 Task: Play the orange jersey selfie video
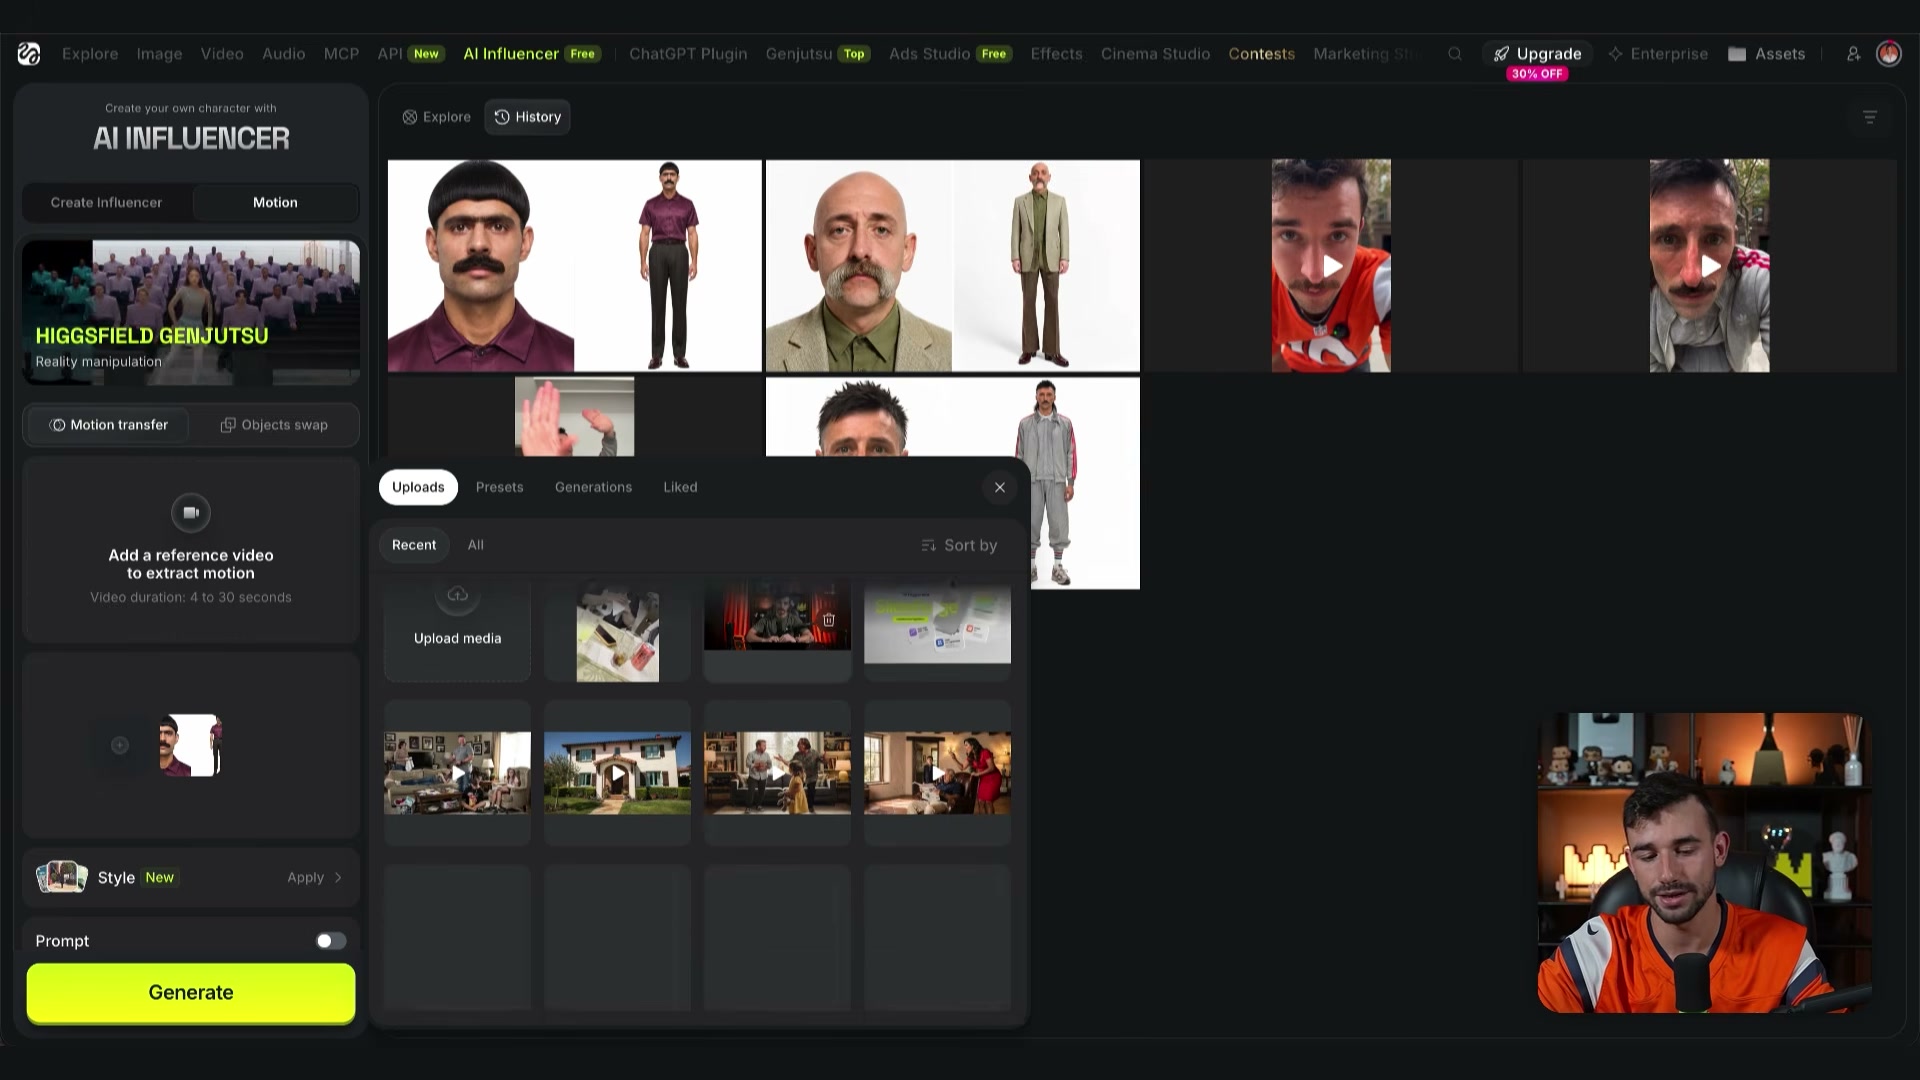(x=1331, y=266)
